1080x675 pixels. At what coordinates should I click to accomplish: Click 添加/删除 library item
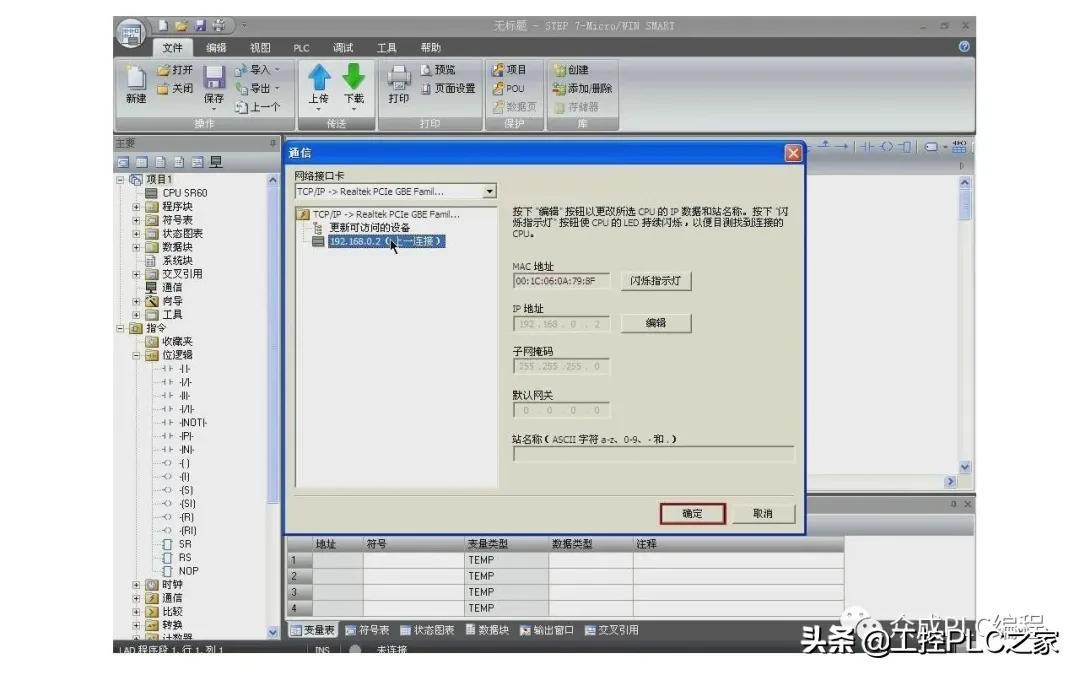pos(583,88)
